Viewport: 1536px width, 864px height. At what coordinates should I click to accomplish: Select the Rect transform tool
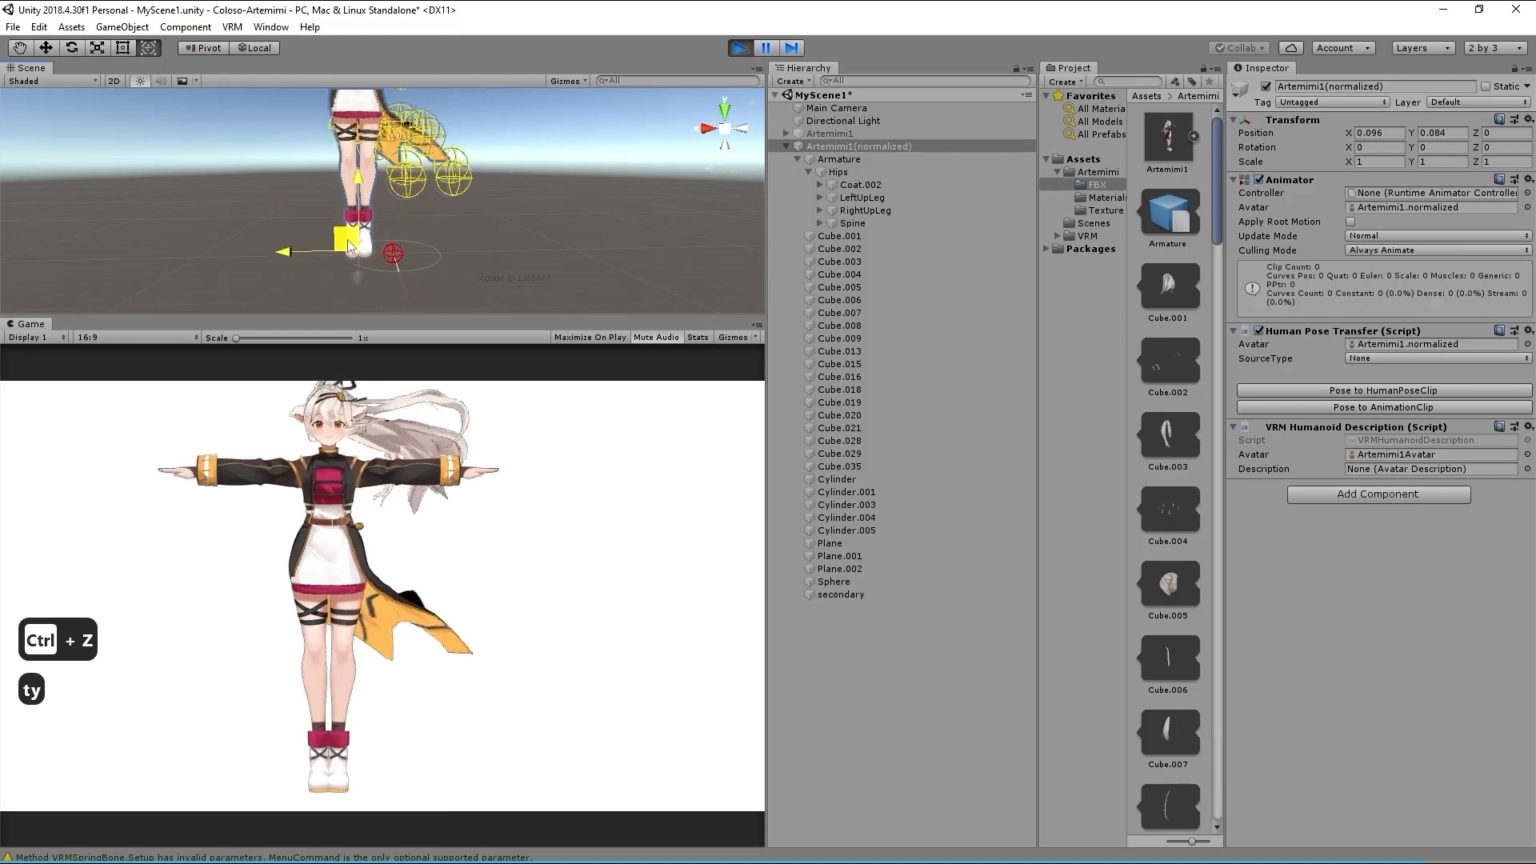click(123, 47)
